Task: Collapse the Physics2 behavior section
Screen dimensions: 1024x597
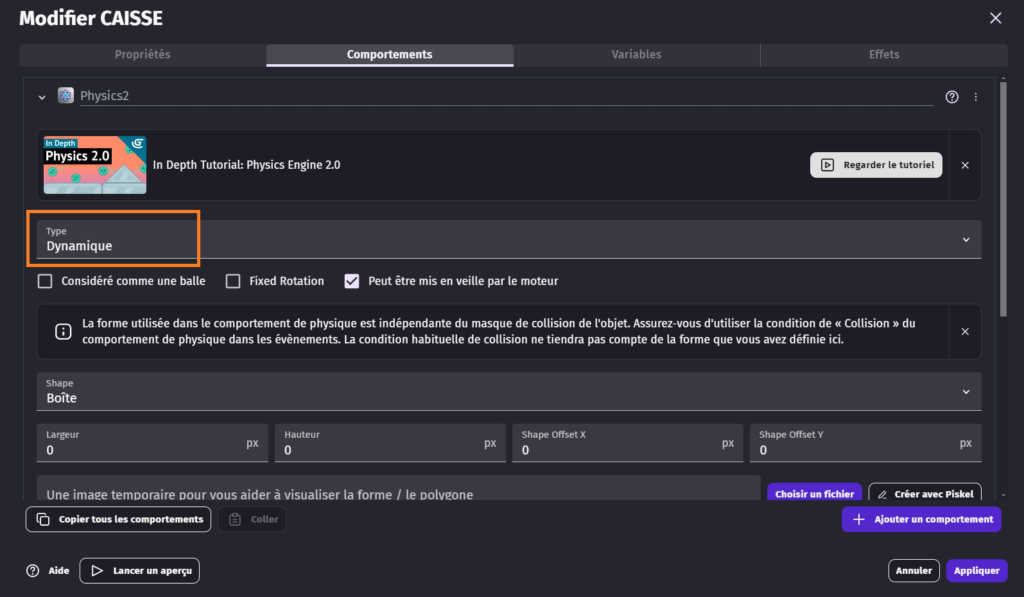Action: [42, 97]
